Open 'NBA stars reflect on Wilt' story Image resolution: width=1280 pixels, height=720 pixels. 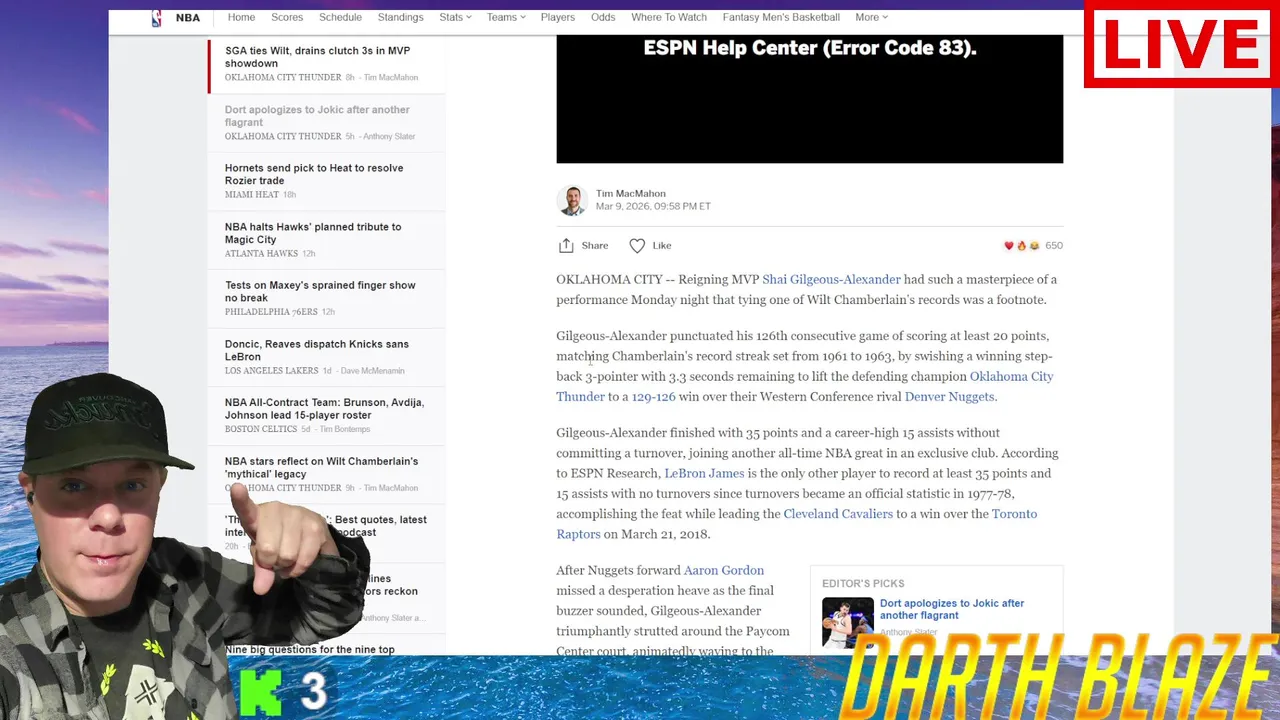pos(321,467)
